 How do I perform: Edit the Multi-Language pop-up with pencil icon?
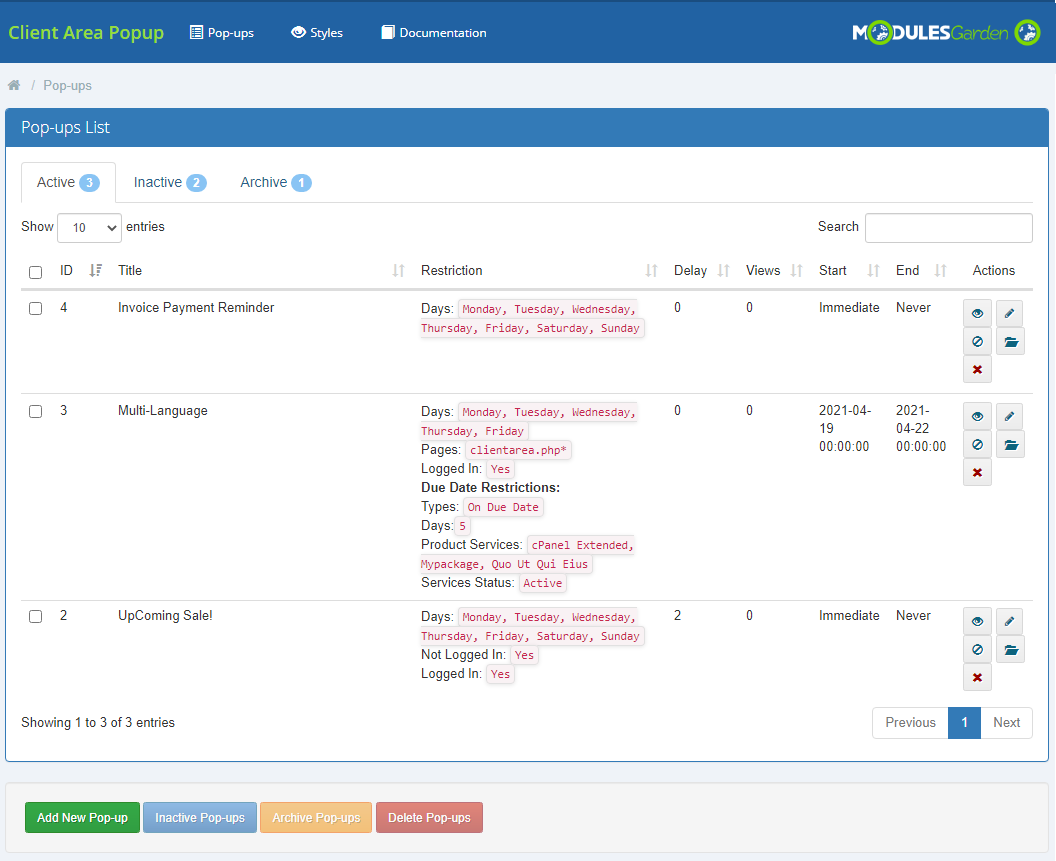1010,416
